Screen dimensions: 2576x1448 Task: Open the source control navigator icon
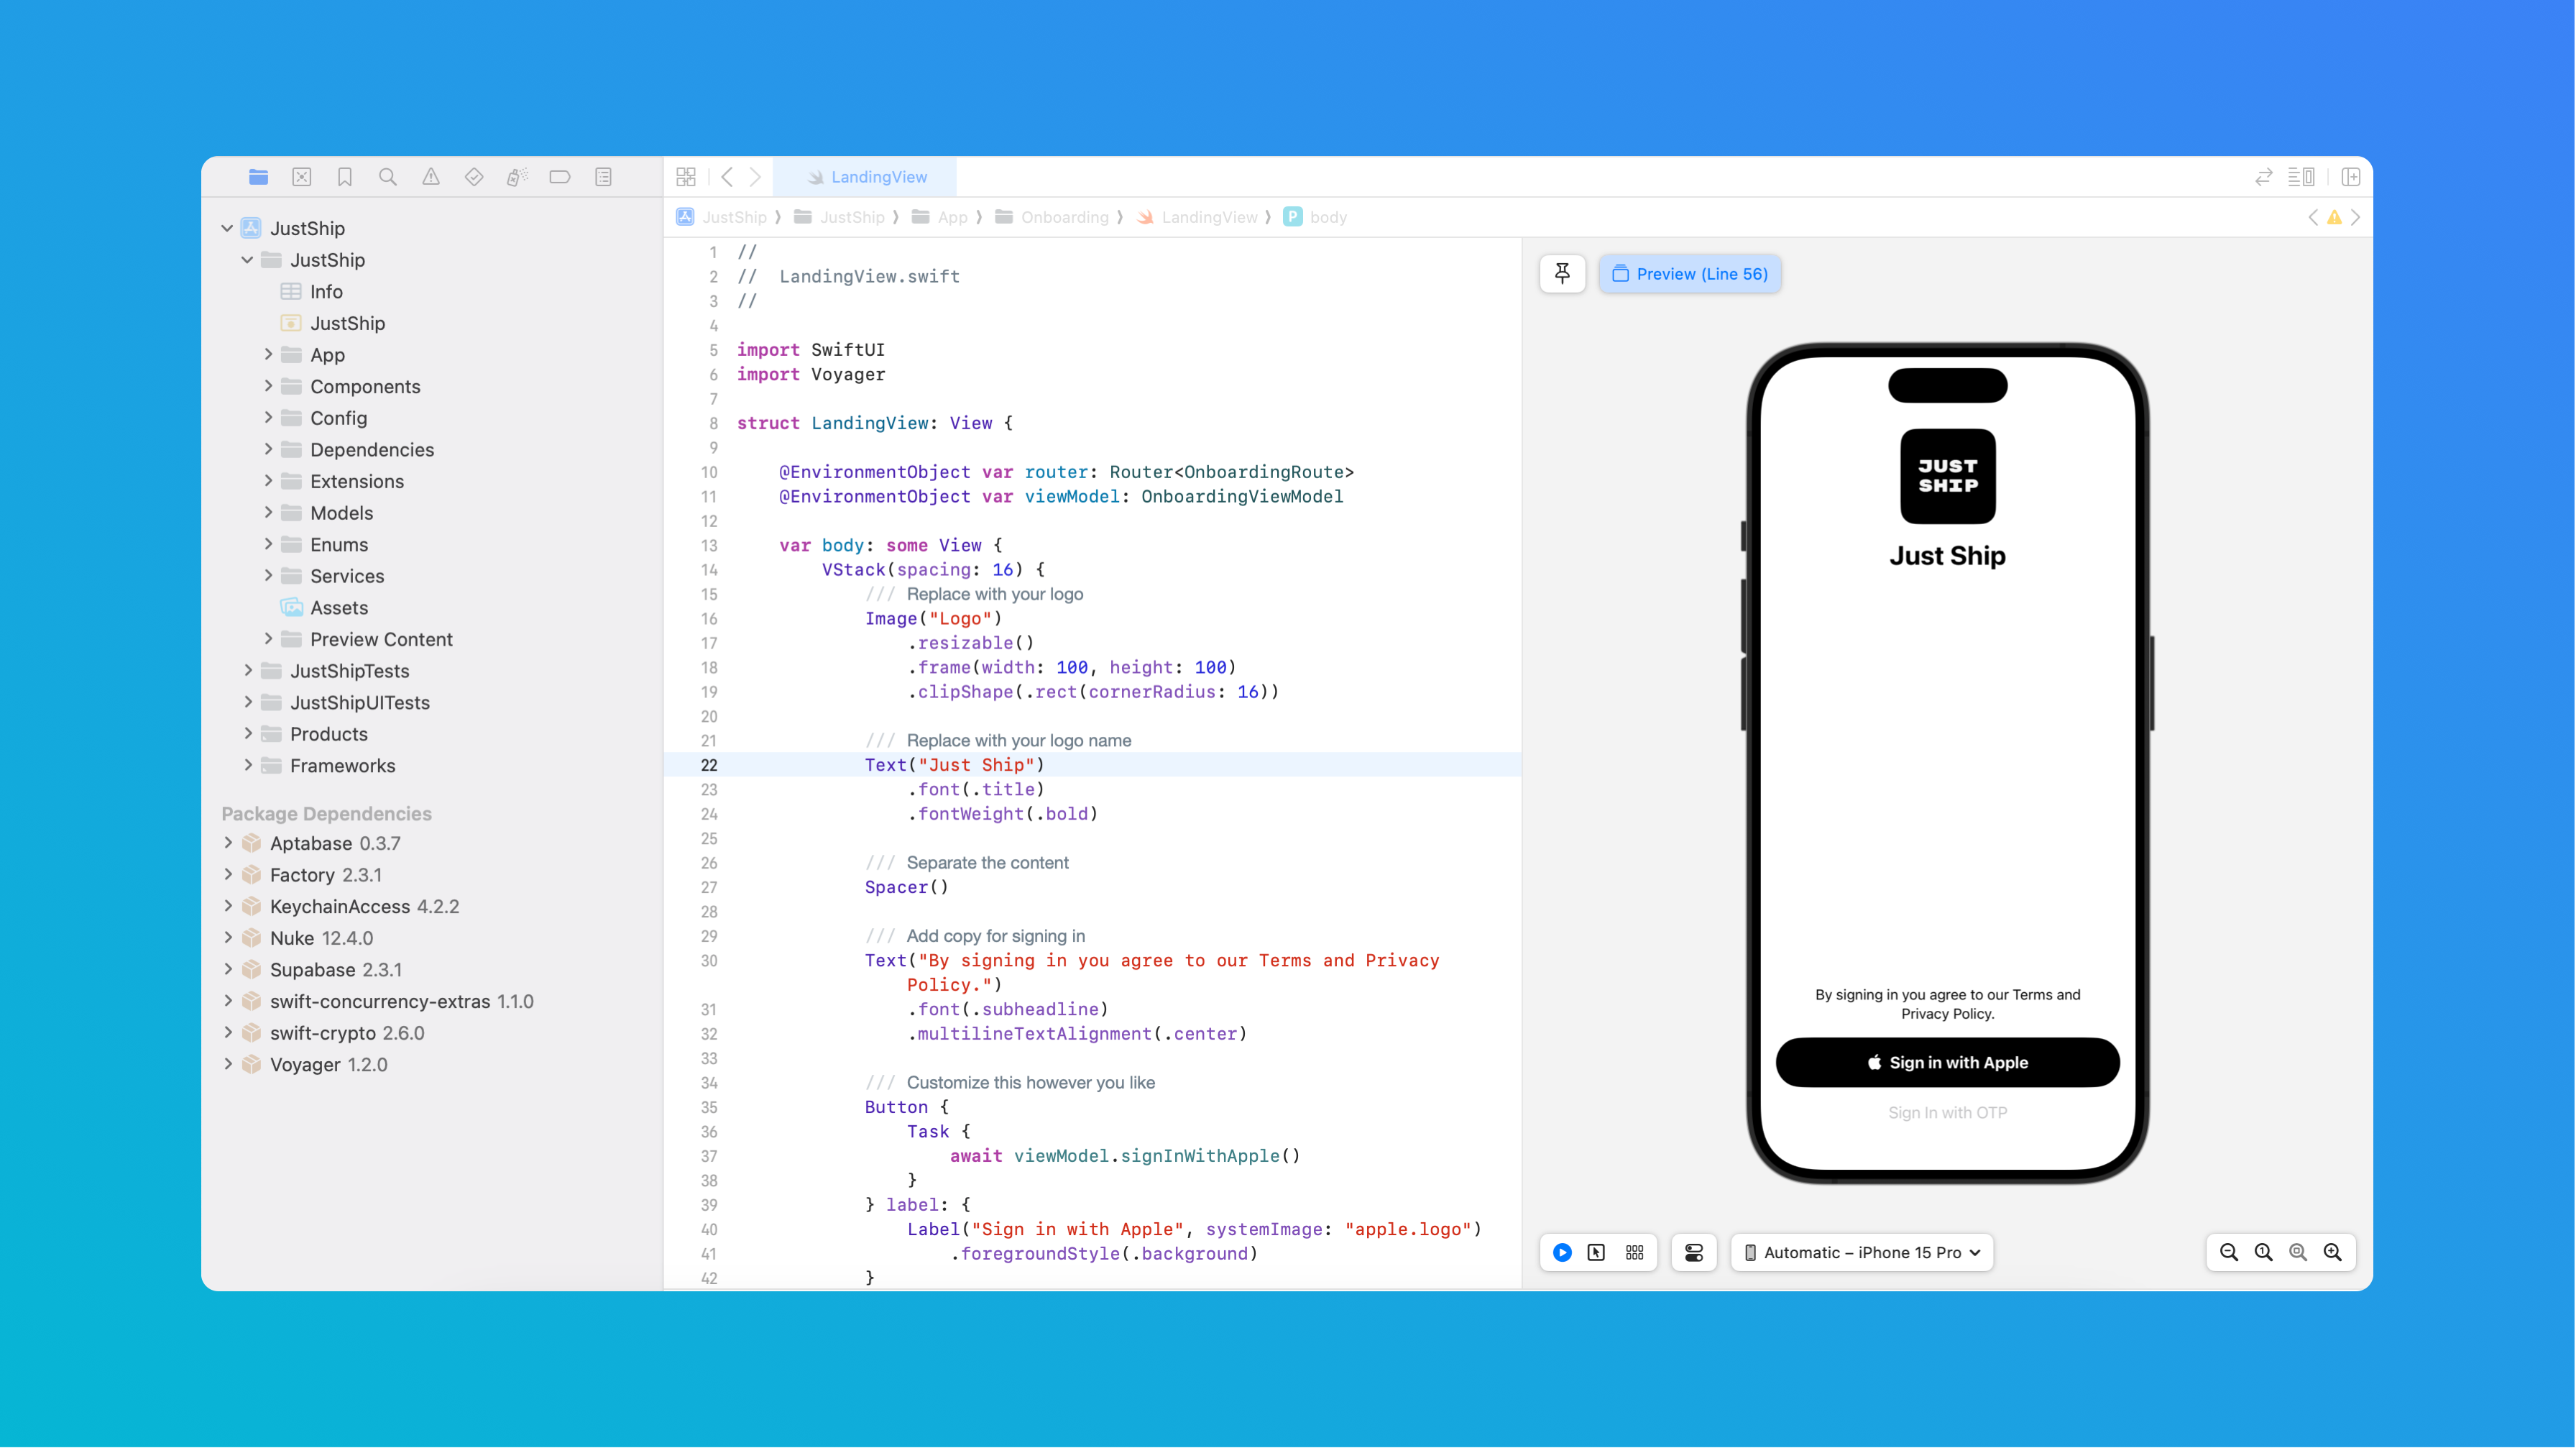pos(301,177)
